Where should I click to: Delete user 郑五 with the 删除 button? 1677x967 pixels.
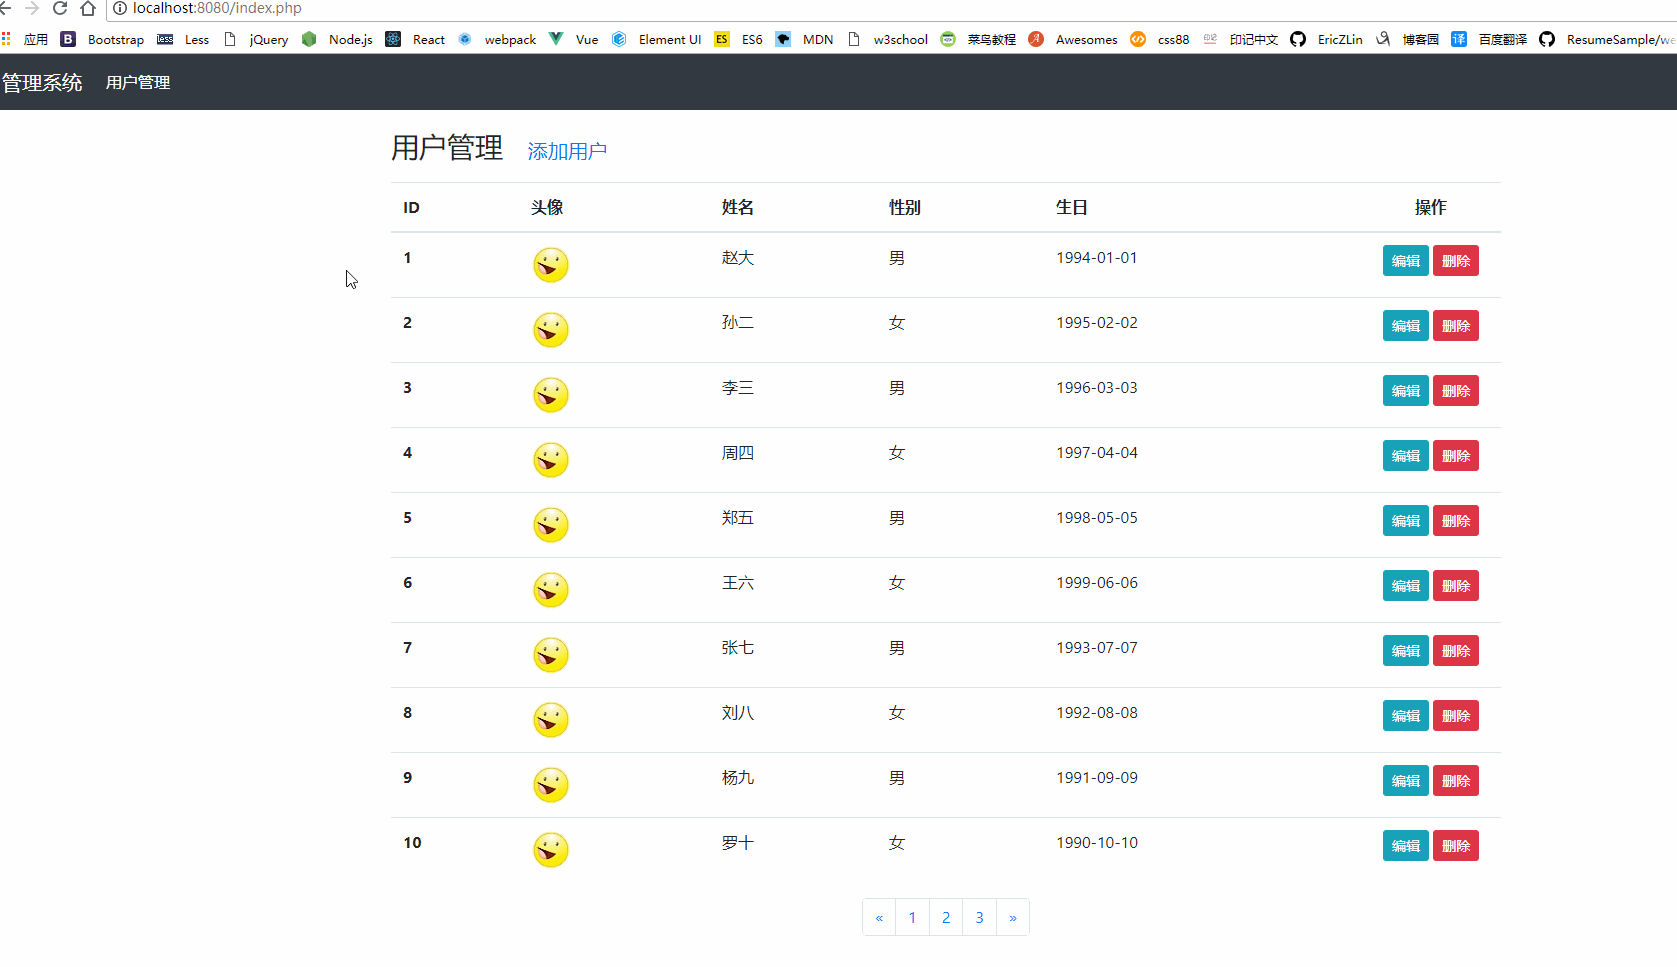tap(1455, 521)
